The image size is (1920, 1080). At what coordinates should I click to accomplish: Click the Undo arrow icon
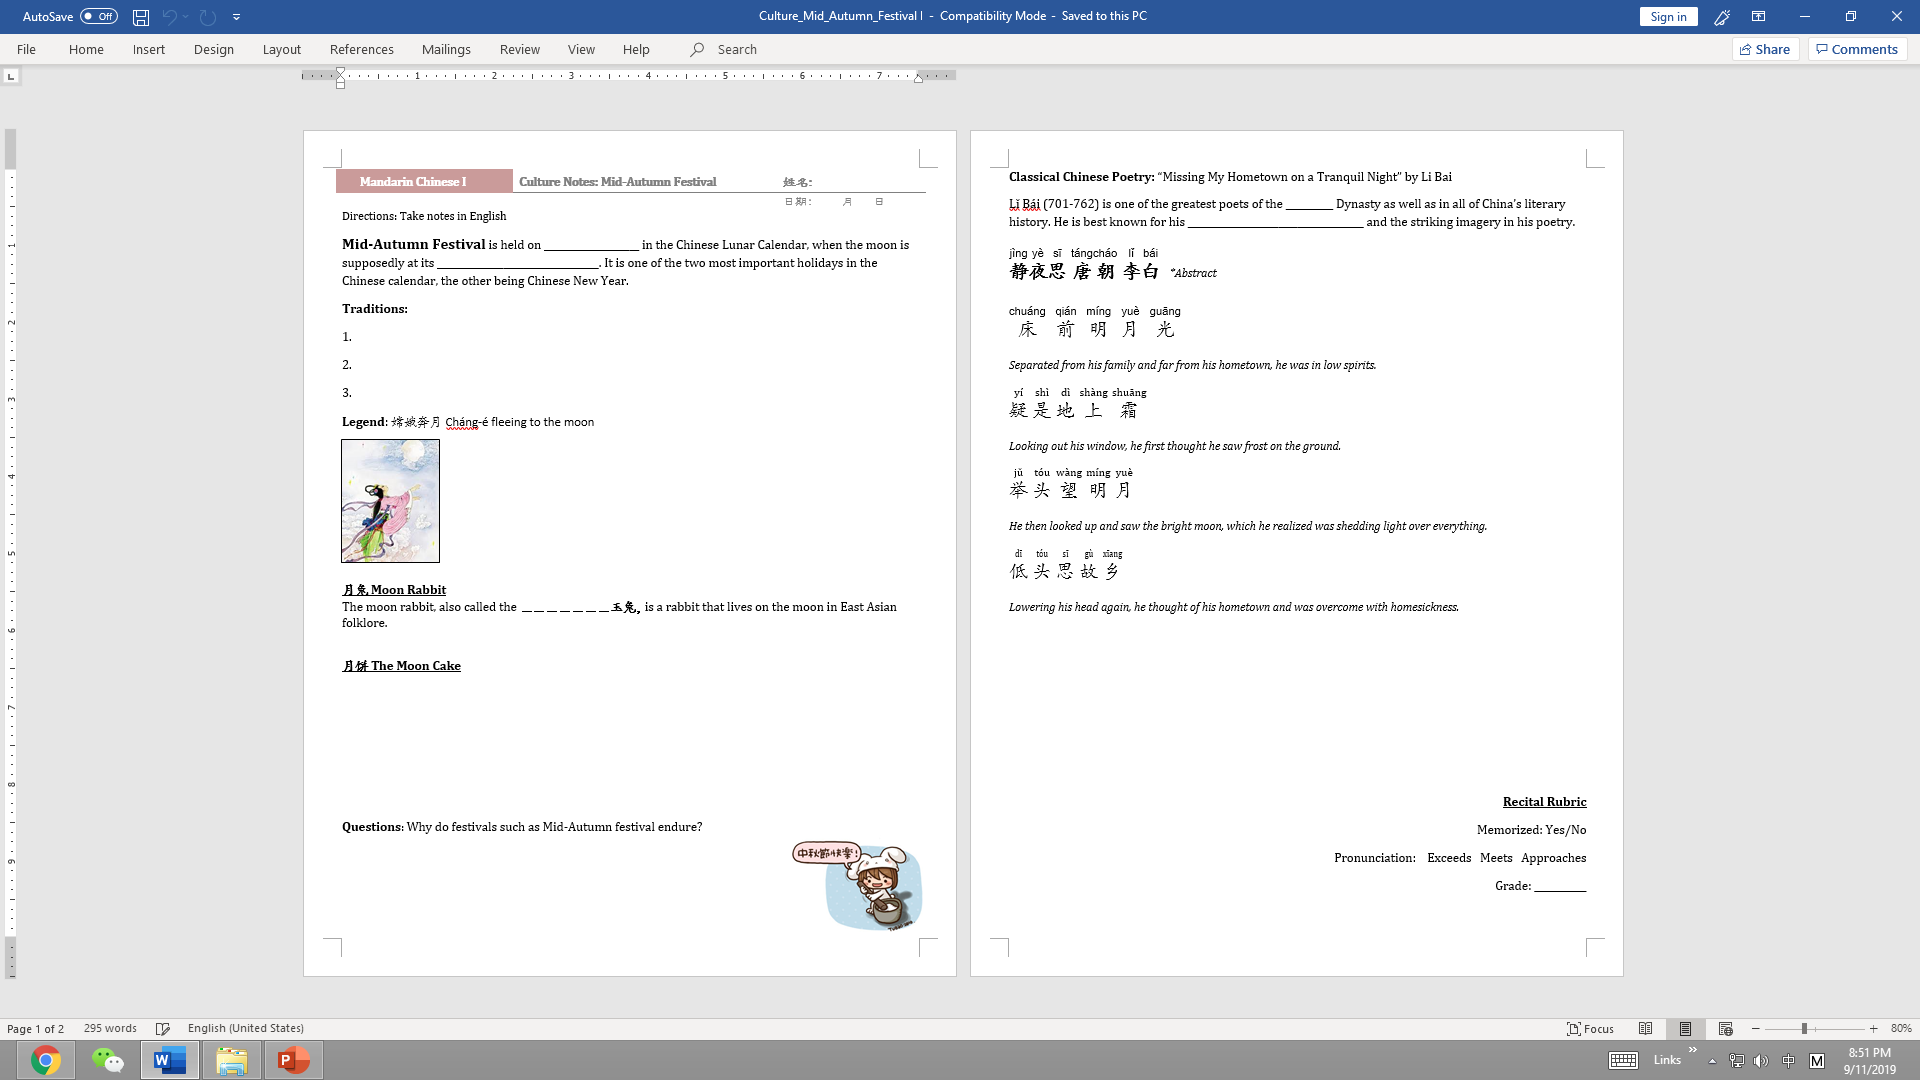(169, 17)
